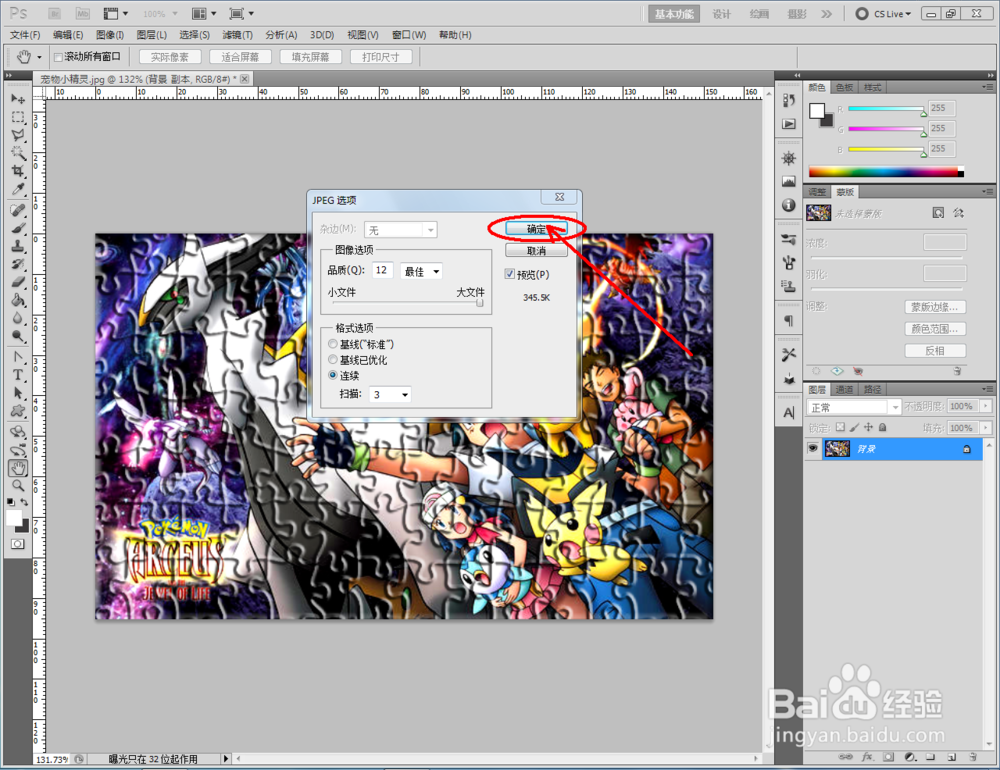Launch Mini Bridge from application bar

[x=83, y=13]
